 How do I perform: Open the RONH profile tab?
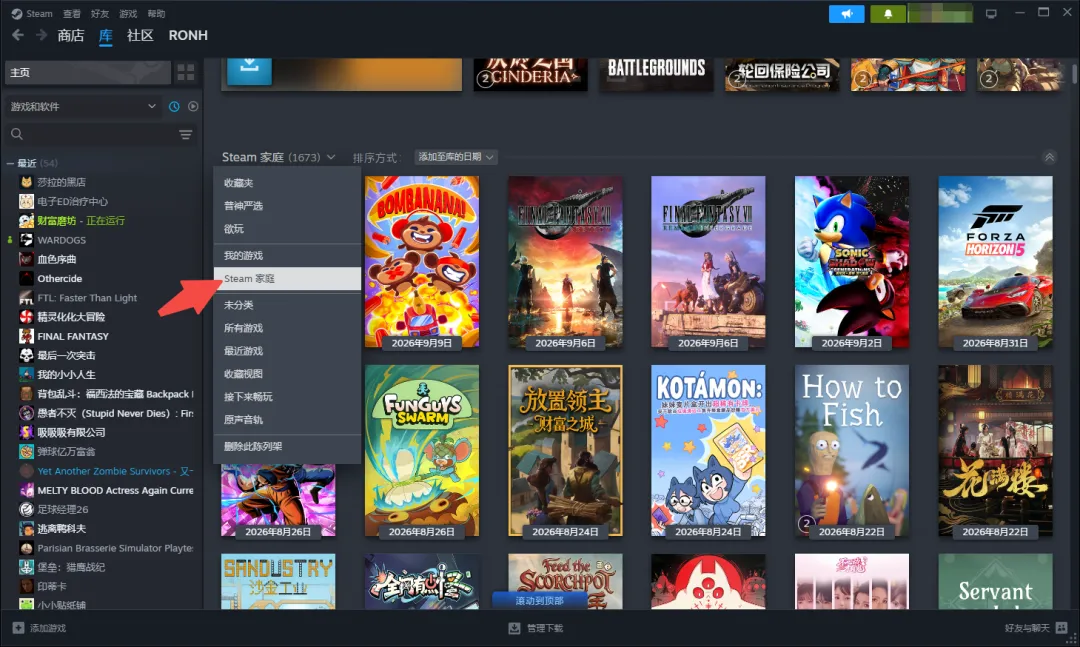pyautogui.click(x=188, y=35)
